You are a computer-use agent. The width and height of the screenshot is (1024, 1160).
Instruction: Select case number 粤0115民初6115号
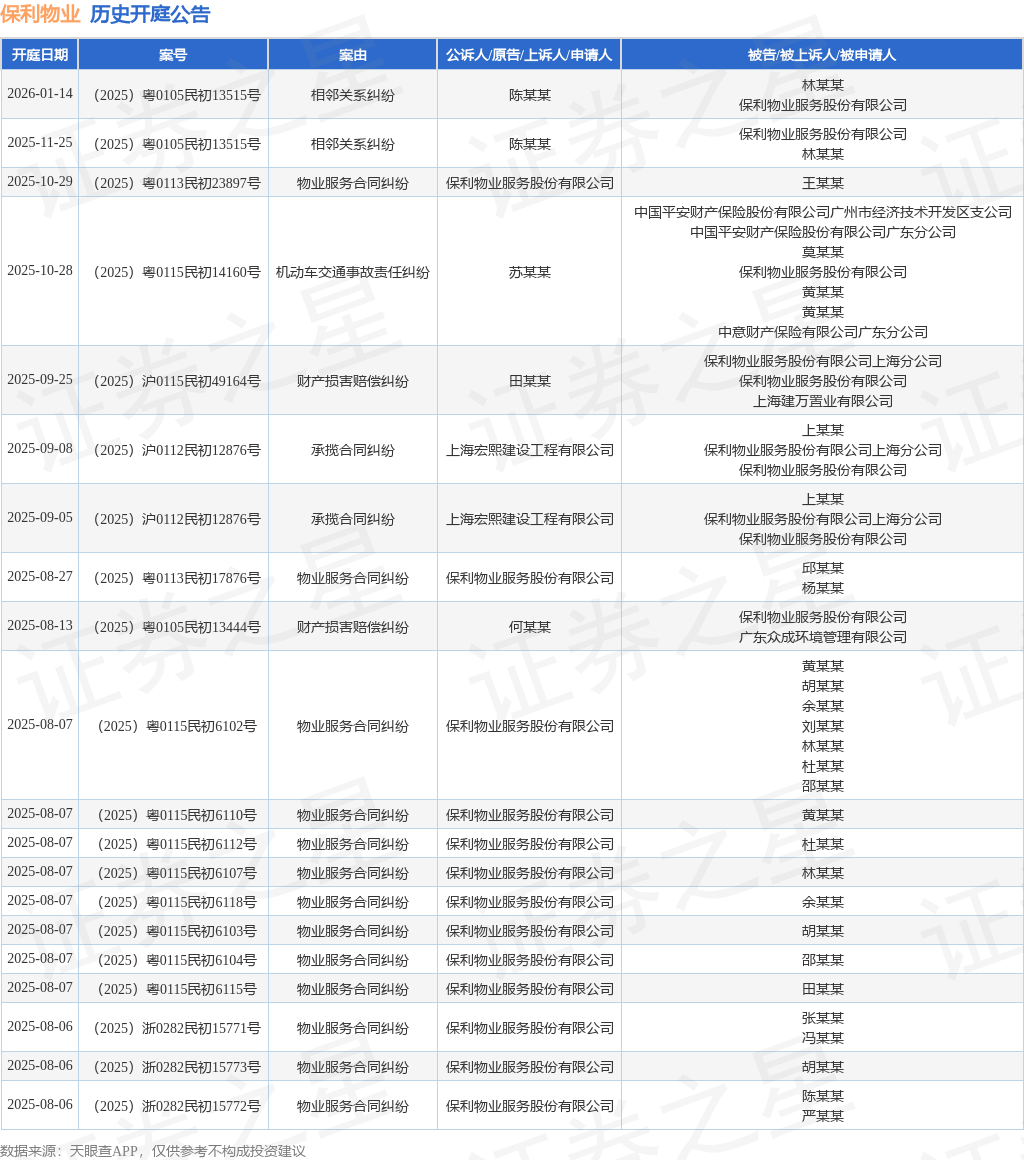[x=176, y=988]
